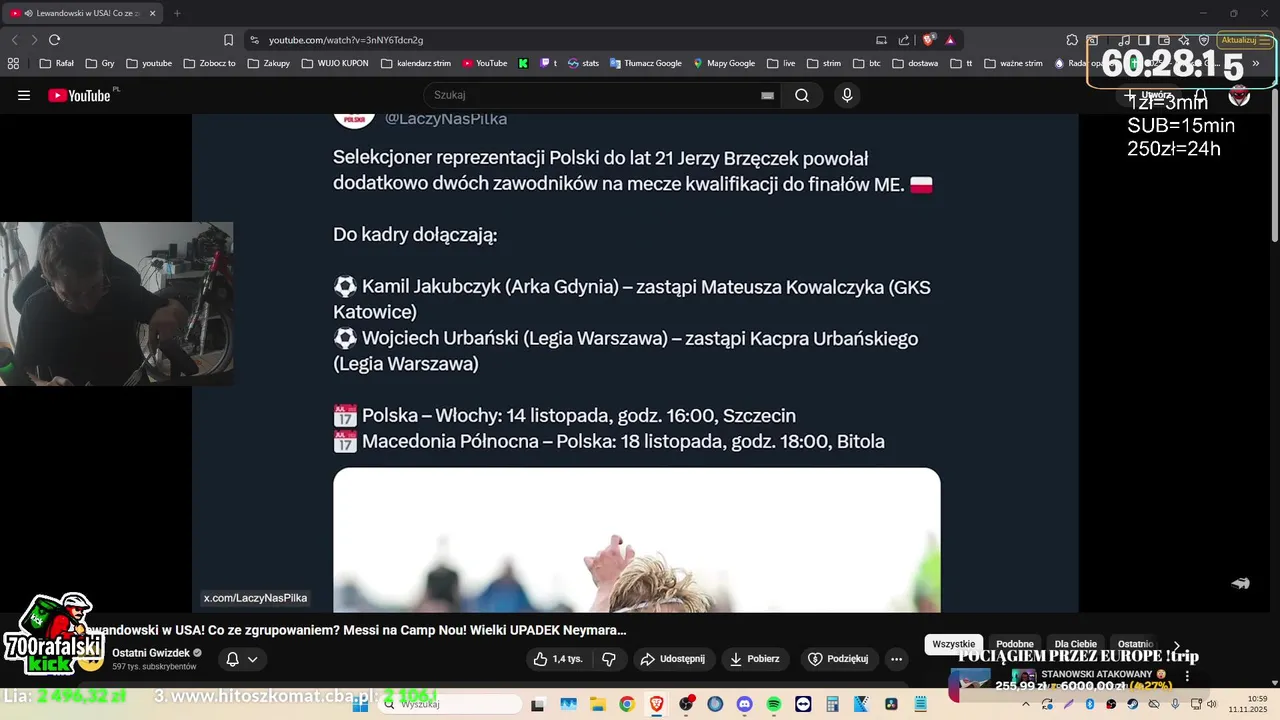Select the Podobne filter chip

1015,644
